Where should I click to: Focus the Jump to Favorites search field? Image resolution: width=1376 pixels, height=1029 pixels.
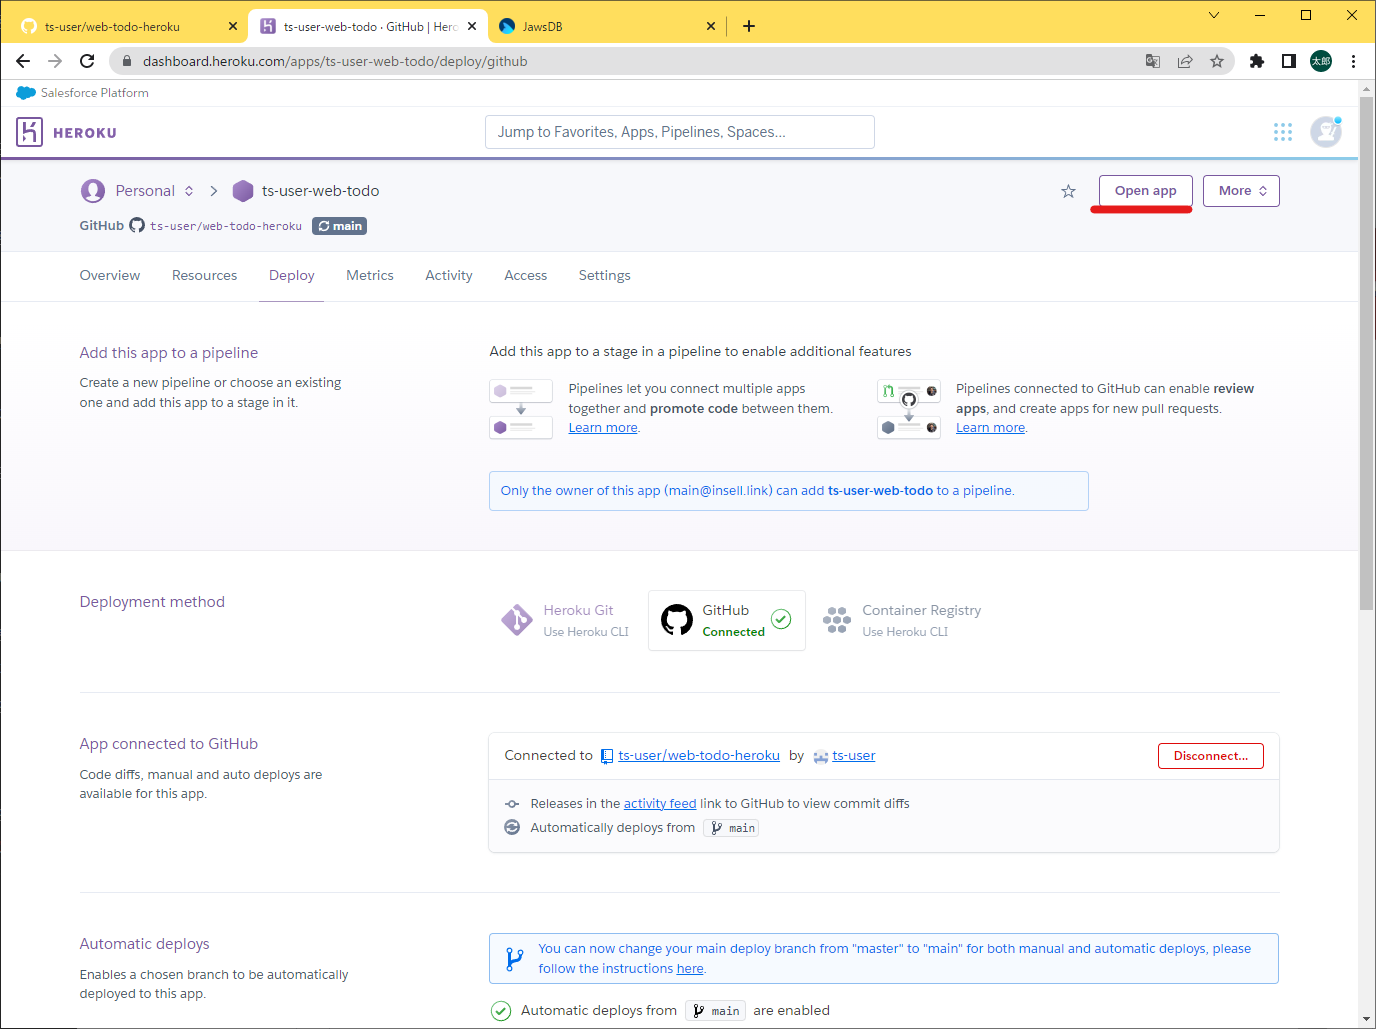coord(680,132)
